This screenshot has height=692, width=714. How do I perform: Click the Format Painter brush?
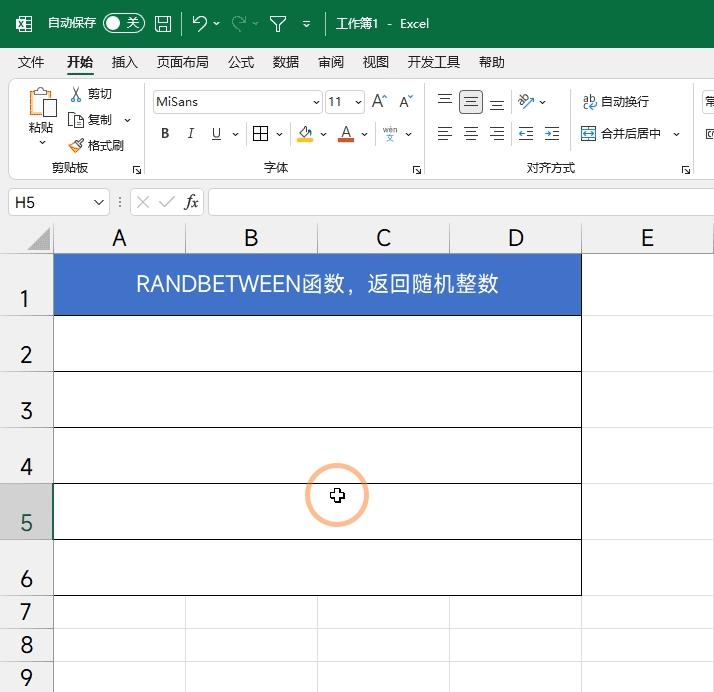click(96, 145)
